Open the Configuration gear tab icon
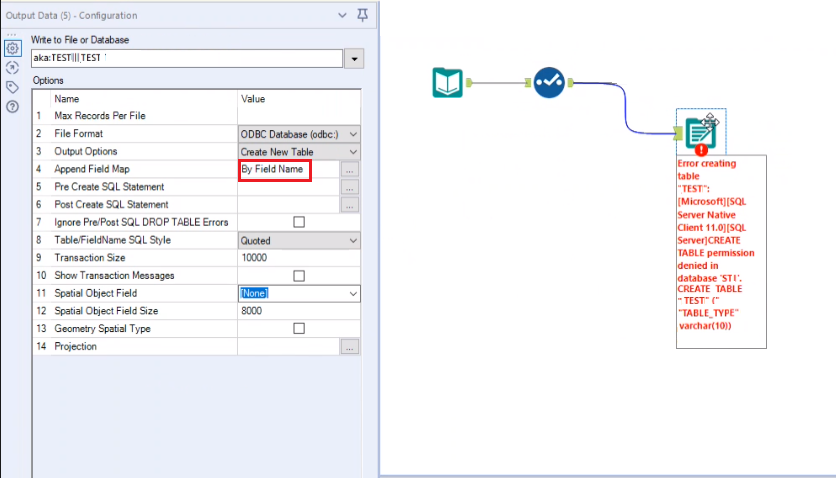 [x=12, y=48]
